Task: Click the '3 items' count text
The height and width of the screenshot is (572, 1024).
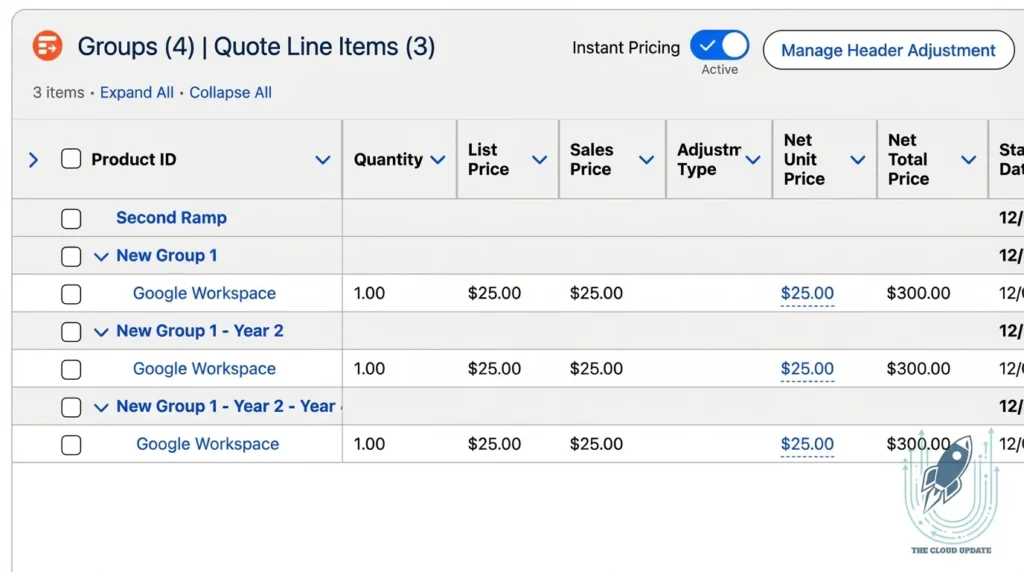Action: point(59,93)
